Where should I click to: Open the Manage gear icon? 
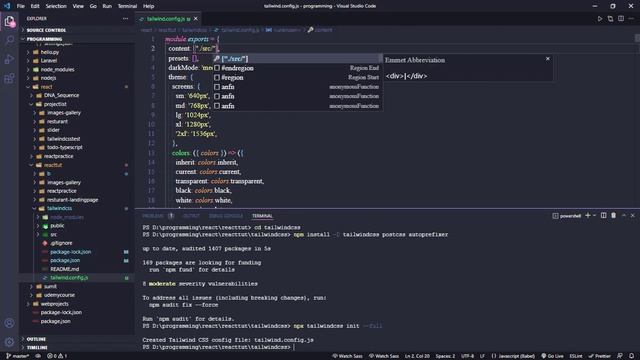tap(9, 342)
